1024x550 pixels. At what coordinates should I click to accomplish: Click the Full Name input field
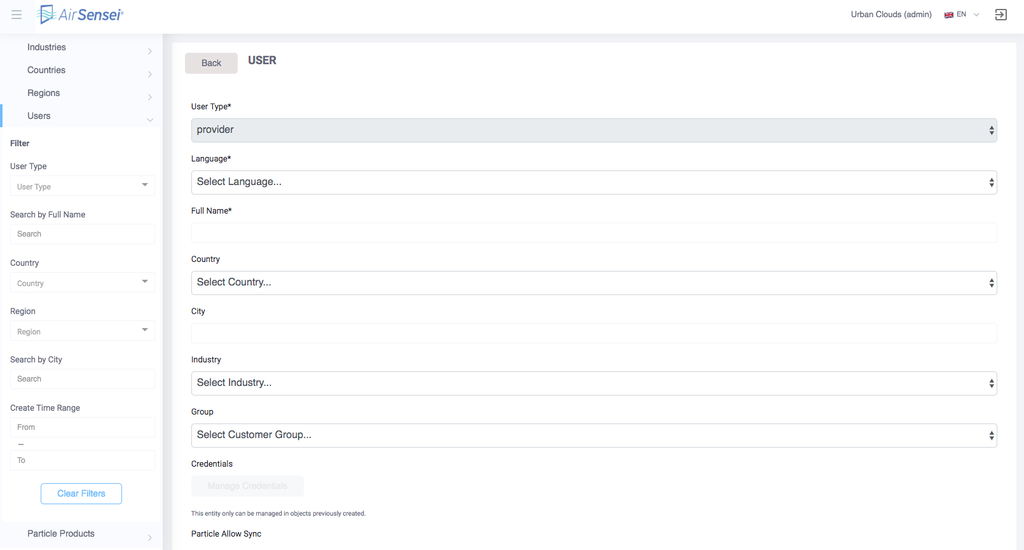(x=593, y=232)
